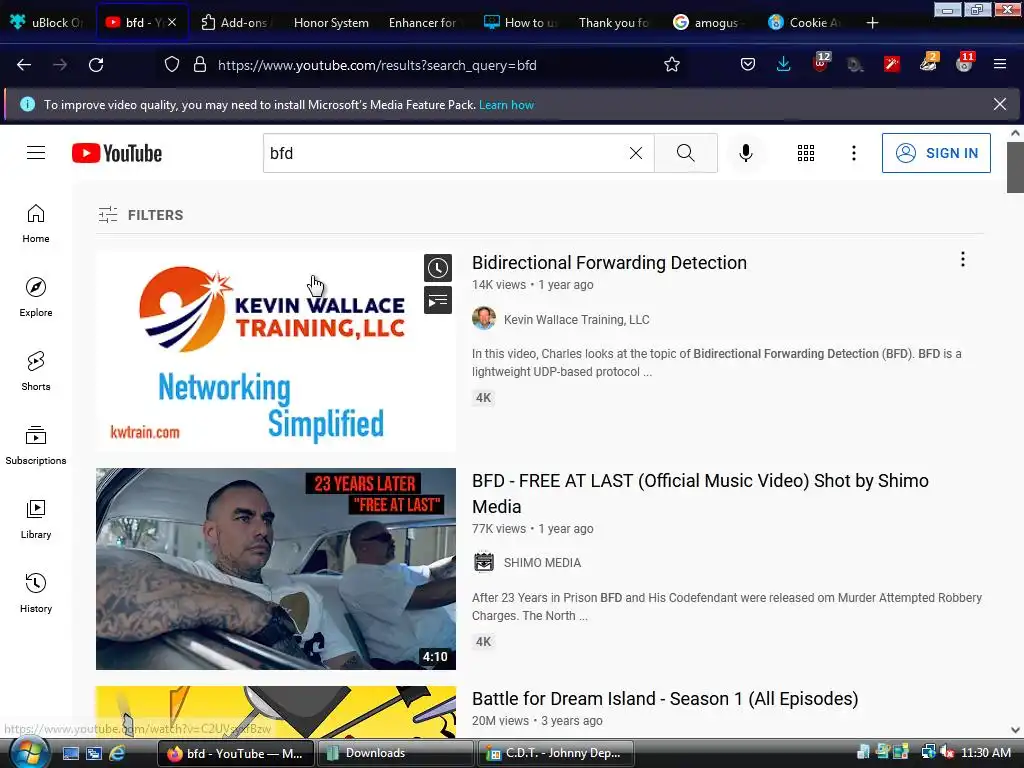Open the YouTube apps grid
This screenshot has width=1024, height=768.
coord(806,153)
